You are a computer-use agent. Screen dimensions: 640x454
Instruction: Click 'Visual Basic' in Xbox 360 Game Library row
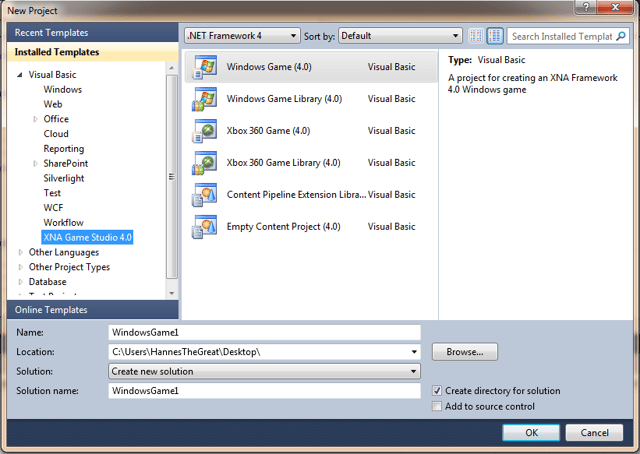(x=391, y=162)
